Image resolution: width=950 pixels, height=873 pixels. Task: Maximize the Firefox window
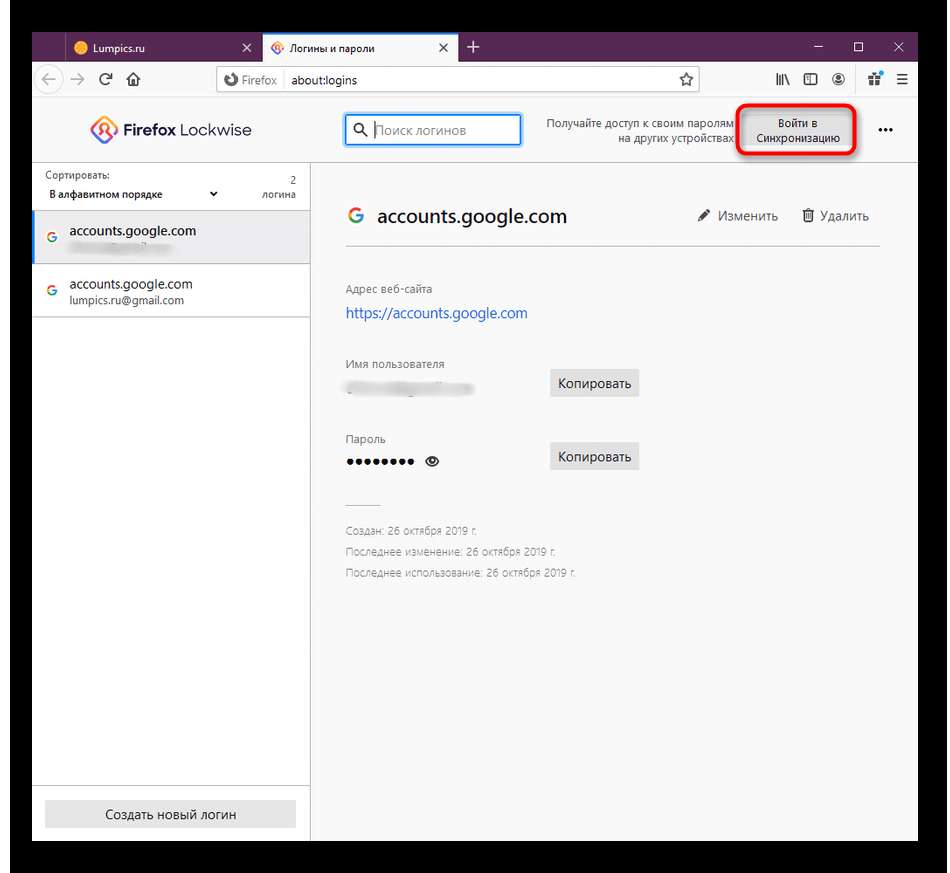(858, 47)
